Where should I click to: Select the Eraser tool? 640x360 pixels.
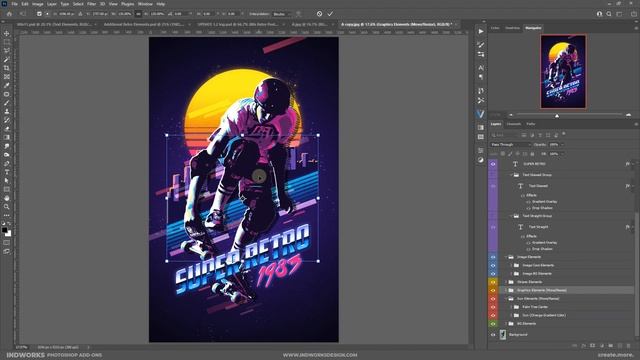tap(7, 129)
